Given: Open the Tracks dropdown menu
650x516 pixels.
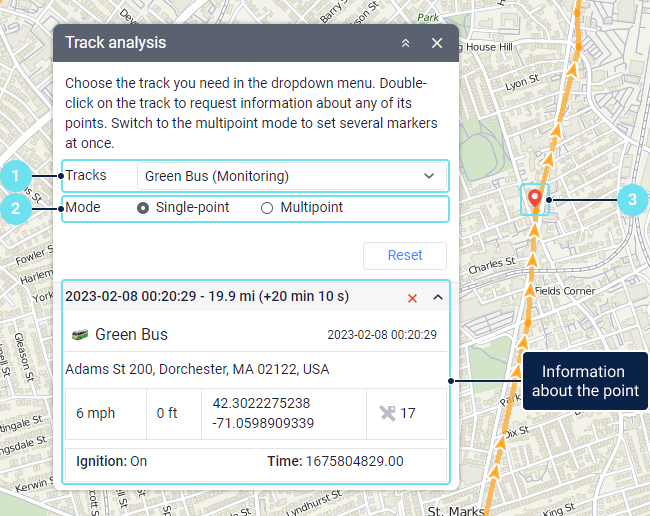Looking at the screenshot, I should [x=291, y=176].
